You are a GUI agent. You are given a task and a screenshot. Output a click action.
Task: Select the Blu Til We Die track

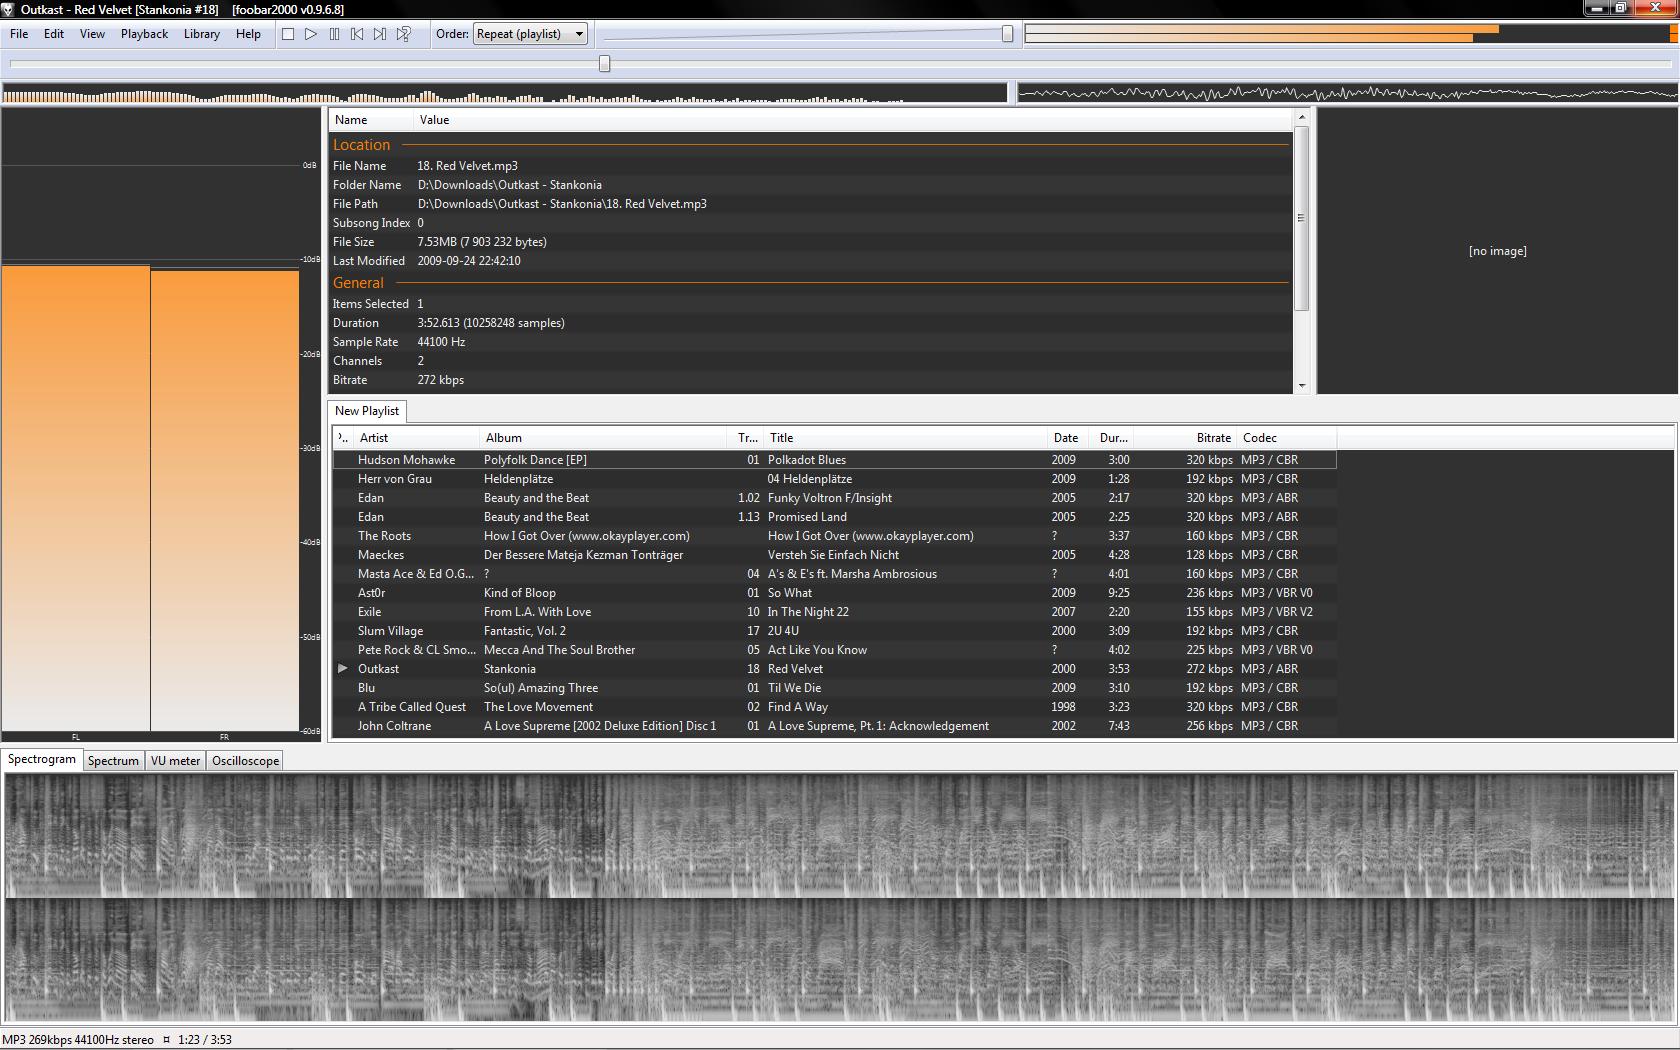coord(835,688)
